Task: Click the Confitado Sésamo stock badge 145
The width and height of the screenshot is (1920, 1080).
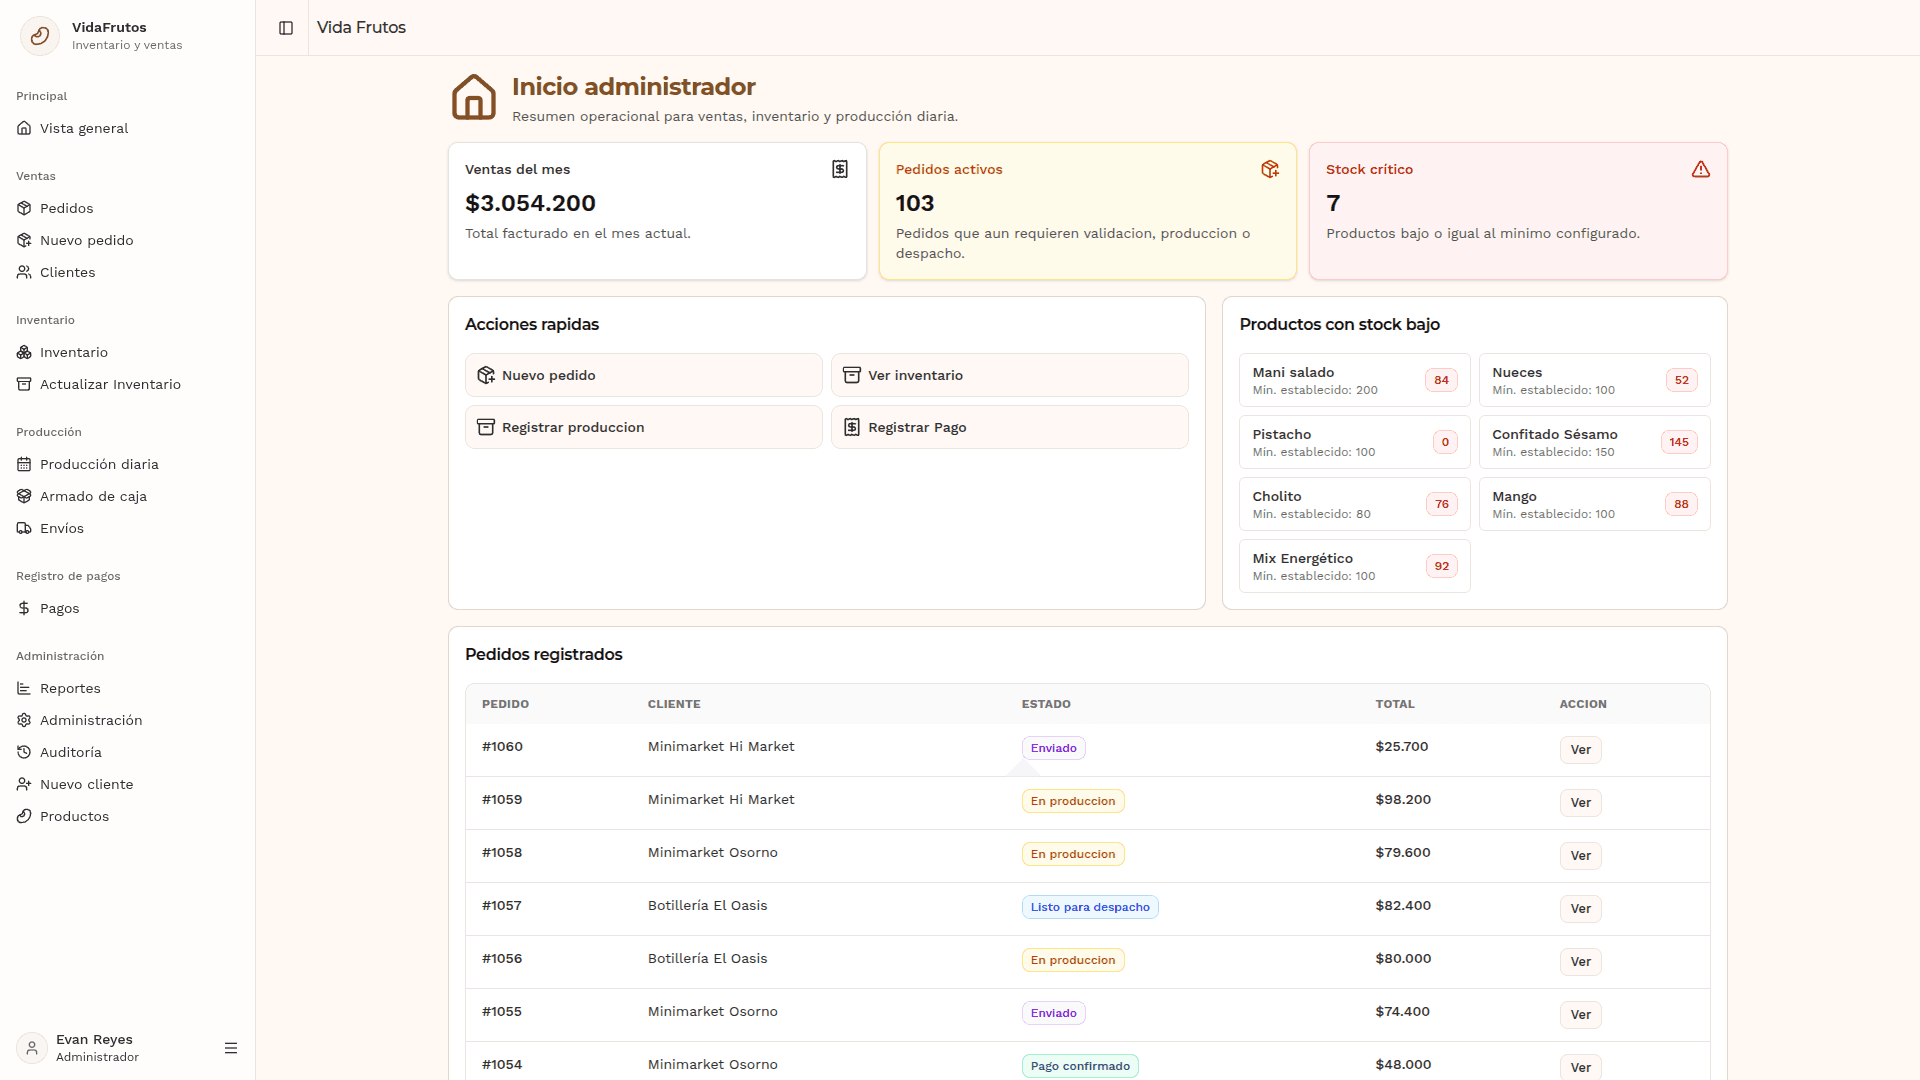Action: click(x=1679, y=443)
